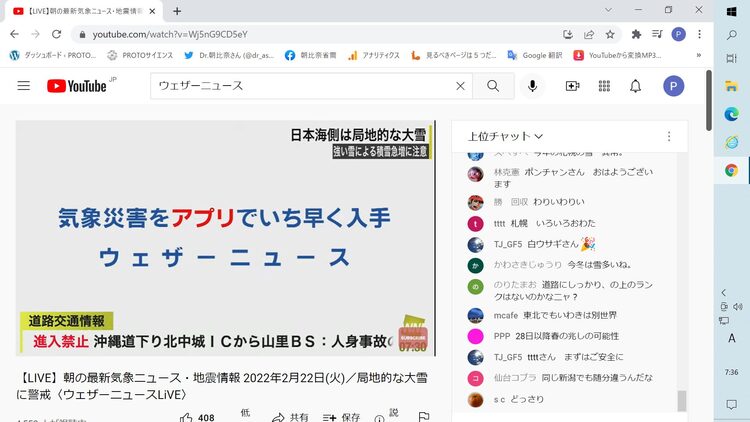Viewport: 750px width, 422px height.
Task: Open media control icon in Chrome toolbar
Action: click(657, 34)
